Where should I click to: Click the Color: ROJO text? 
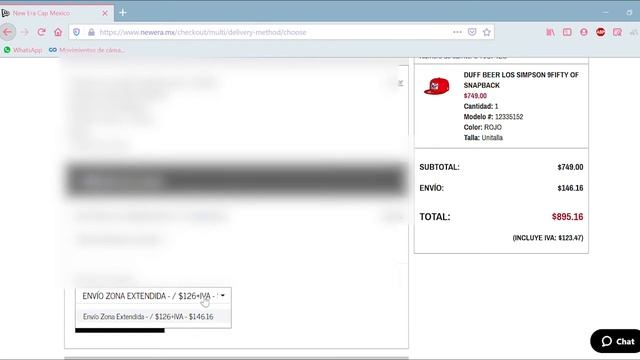pos(482,127)
